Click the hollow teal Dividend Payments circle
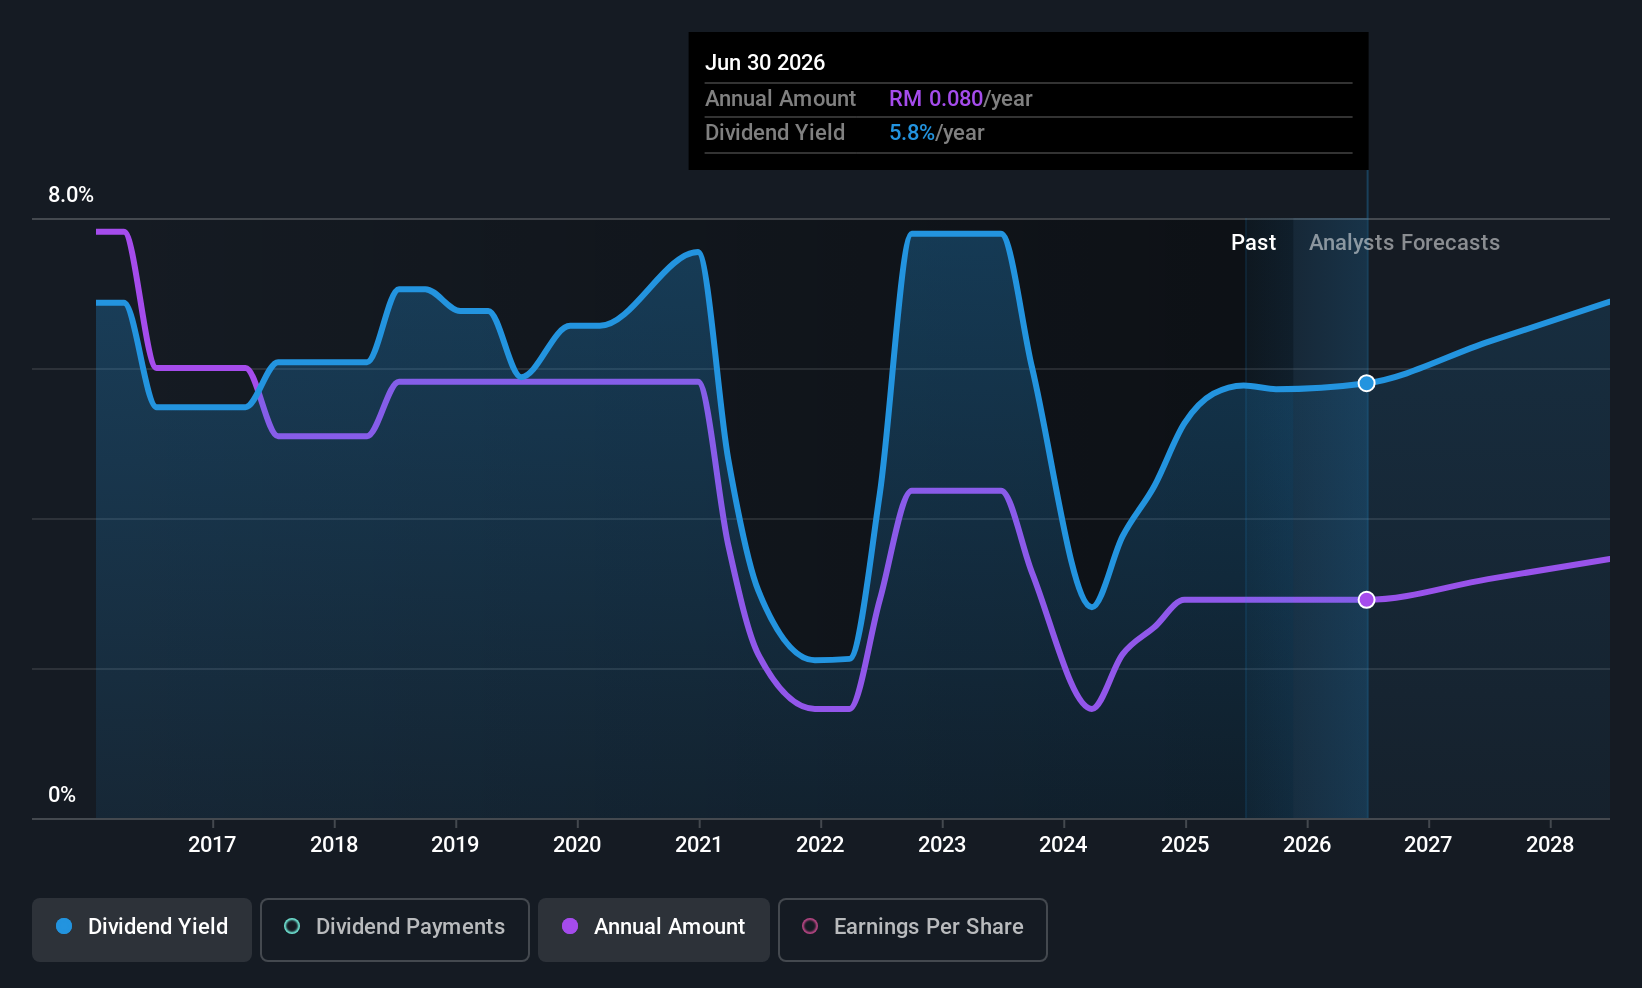 [x=292, y=926]
